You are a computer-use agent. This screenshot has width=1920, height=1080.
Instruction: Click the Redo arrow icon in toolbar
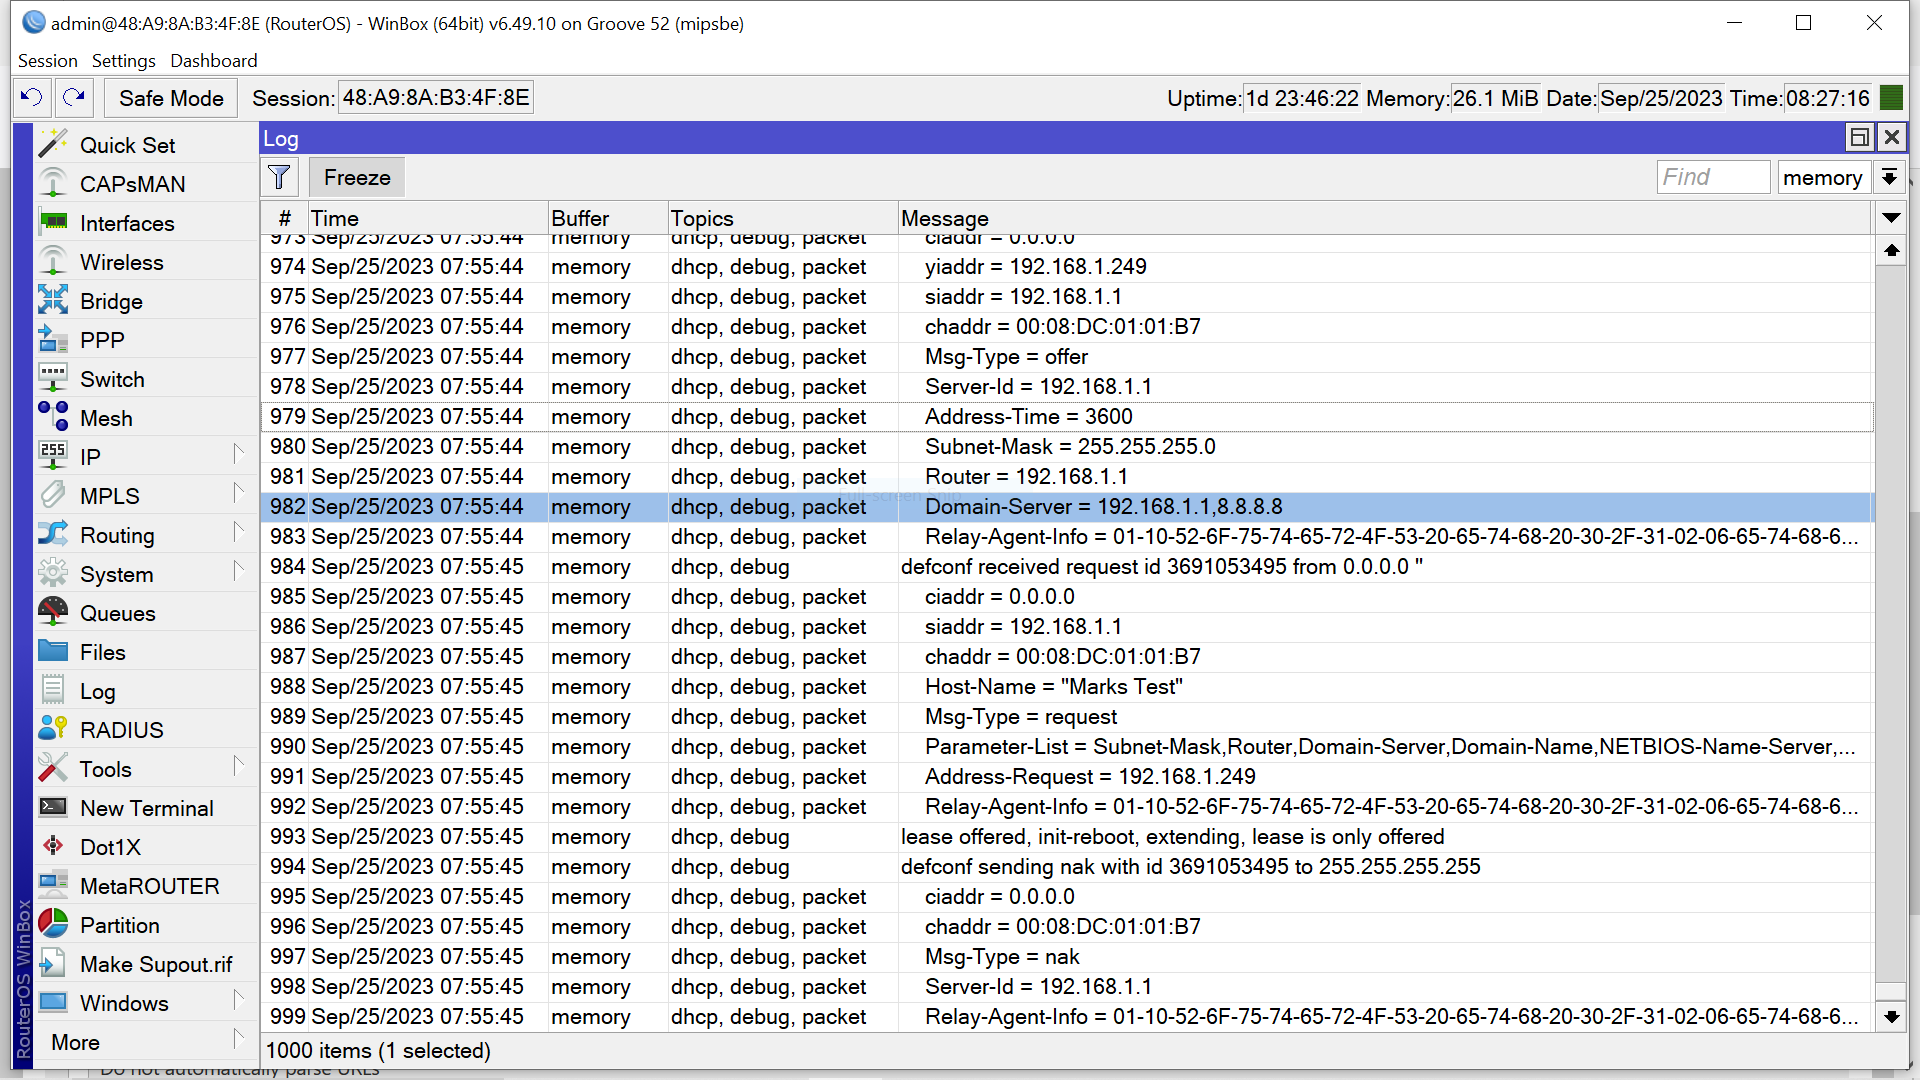point(74,98)
